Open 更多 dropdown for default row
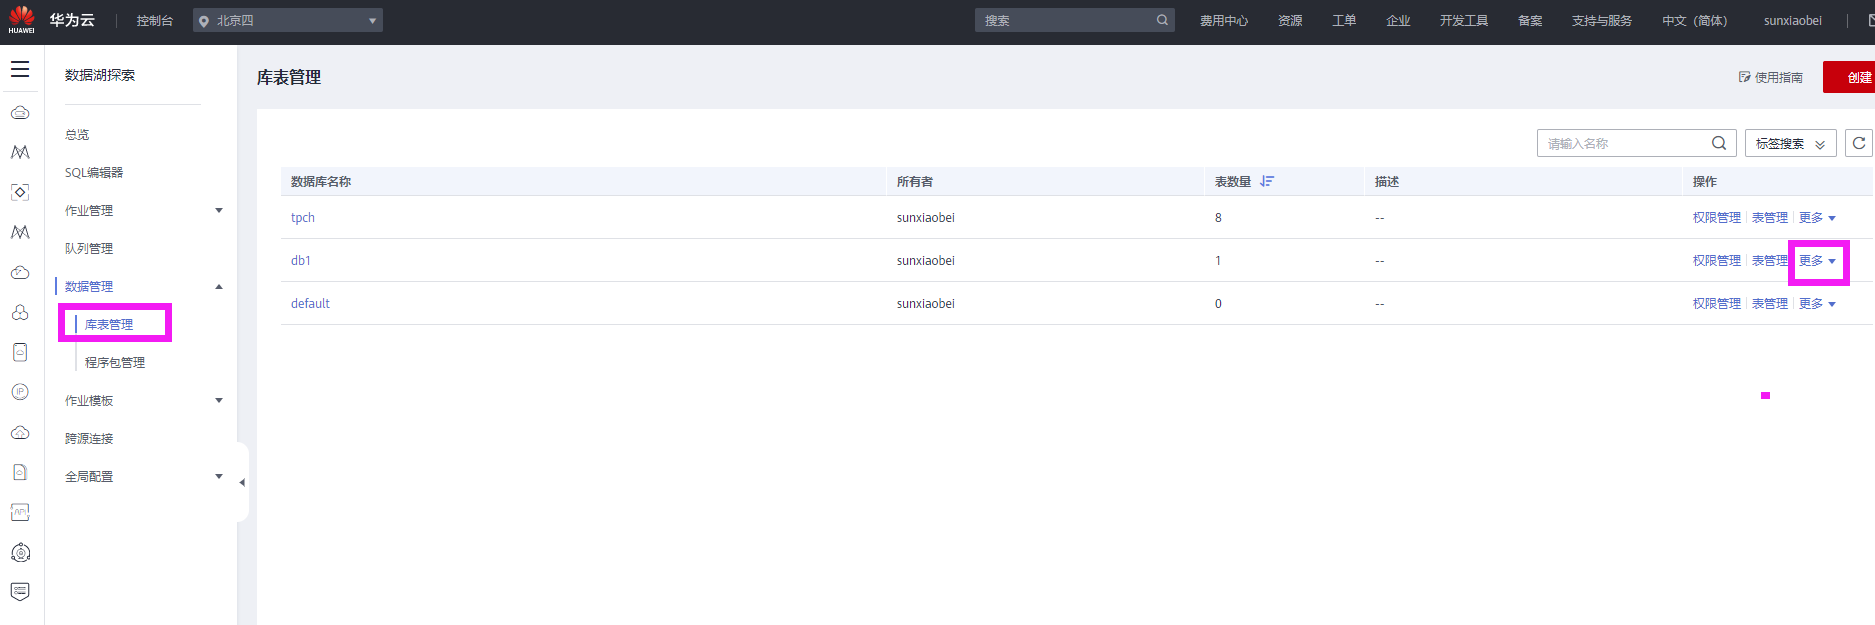Image resolution: width=1875 pixels, height=625 pixels. tap(1817, 303)
